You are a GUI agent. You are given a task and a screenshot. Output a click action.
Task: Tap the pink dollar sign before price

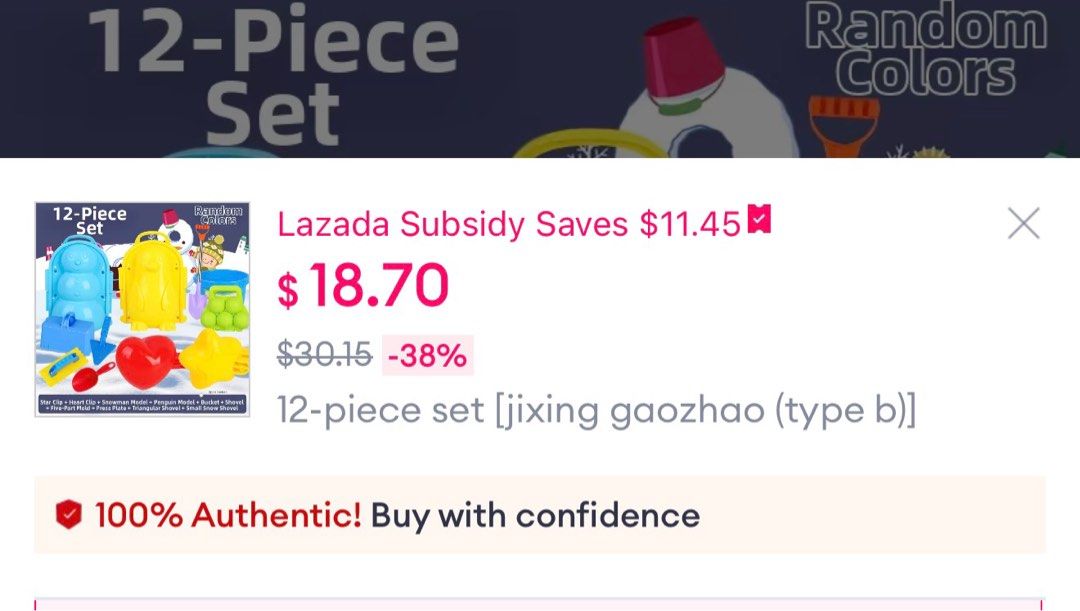288,290
